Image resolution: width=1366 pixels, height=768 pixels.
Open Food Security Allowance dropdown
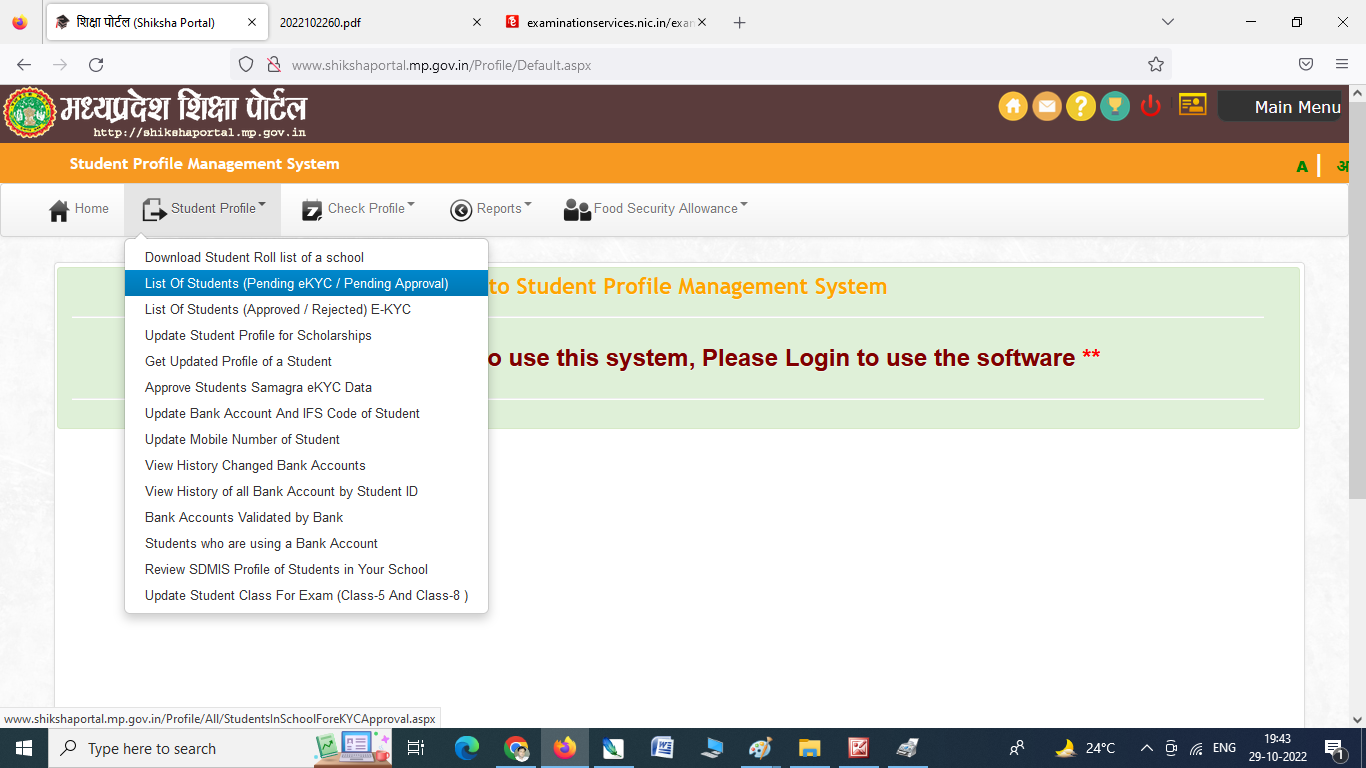tap(656, 209)
